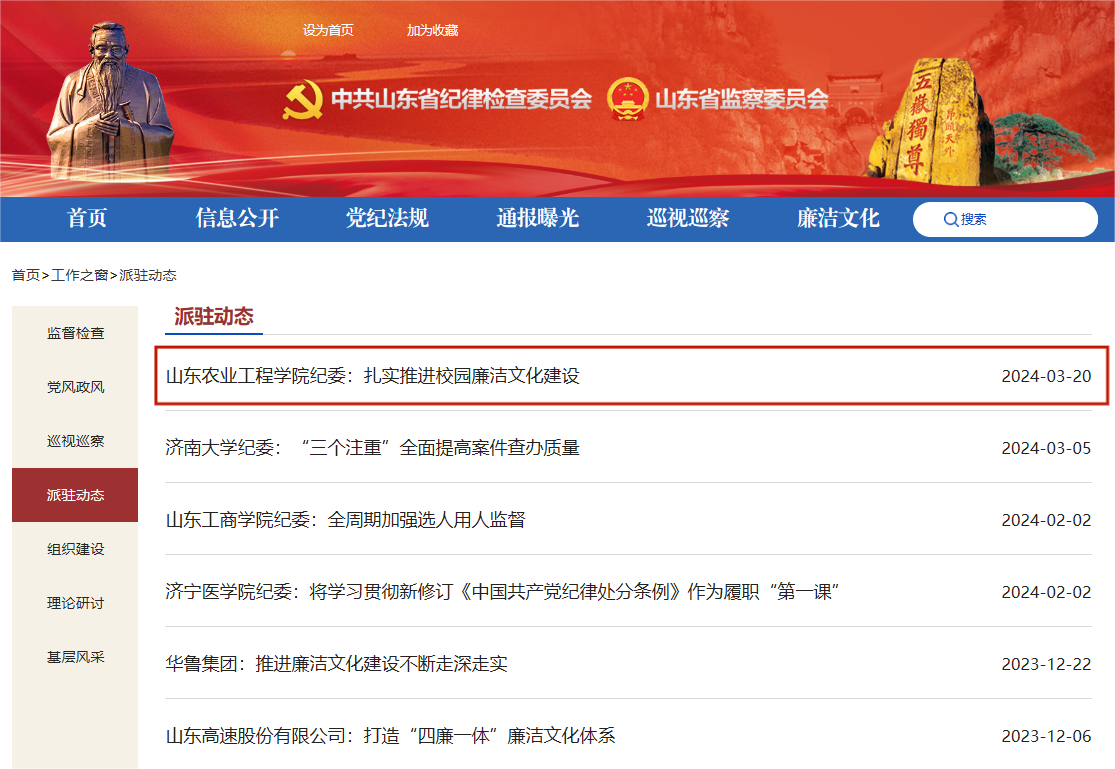Select 监督检查 in the left sidebar
Screen dimensions: 1115x769
click(75, 333)
